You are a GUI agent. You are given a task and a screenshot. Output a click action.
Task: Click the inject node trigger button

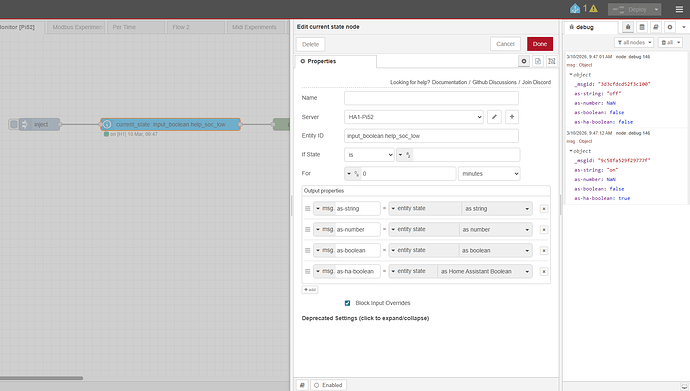coord(14,124)
